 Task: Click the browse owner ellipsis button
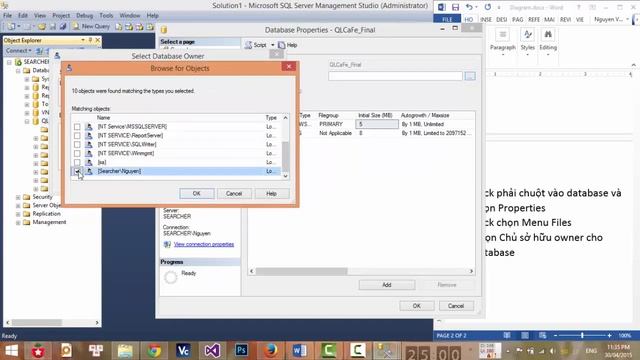point(470,76)
